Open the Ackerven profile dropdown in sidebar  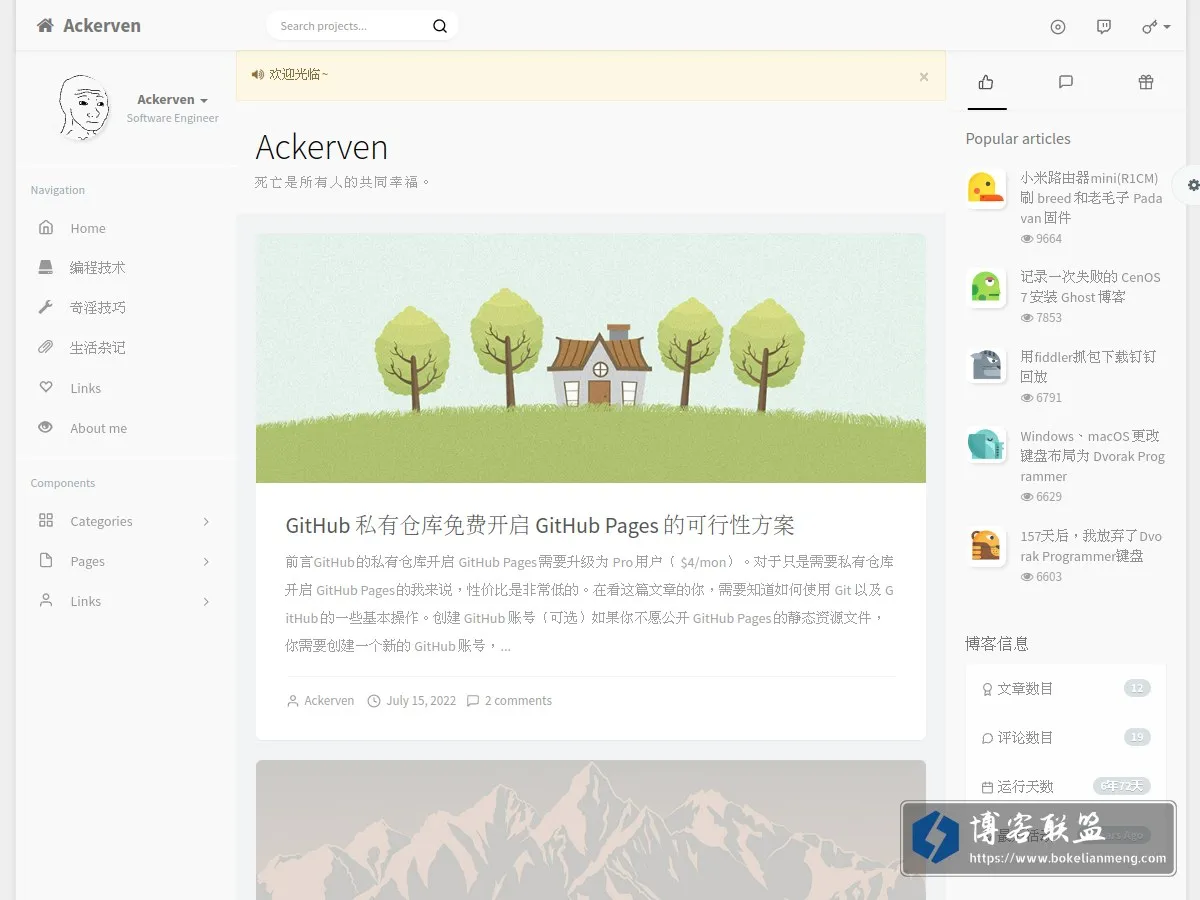click(172, 100)
